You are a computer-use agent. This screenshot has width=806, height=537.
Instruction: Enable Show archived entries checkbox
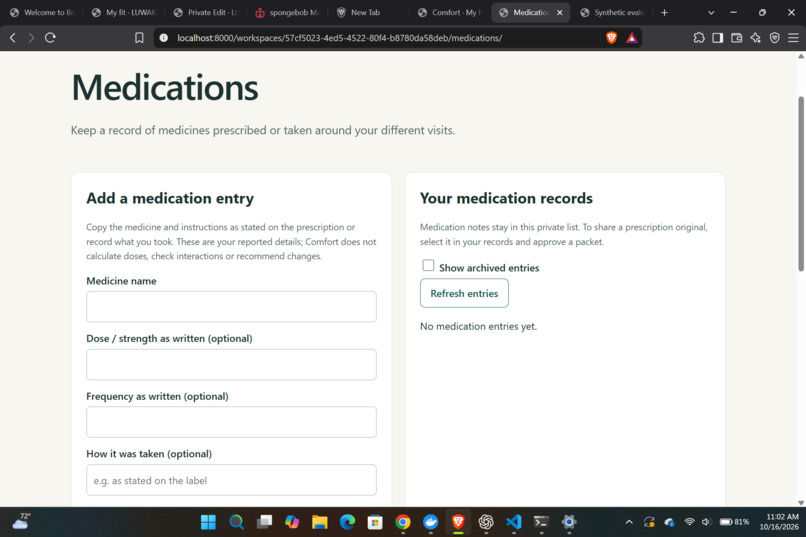tap(428, 265)
